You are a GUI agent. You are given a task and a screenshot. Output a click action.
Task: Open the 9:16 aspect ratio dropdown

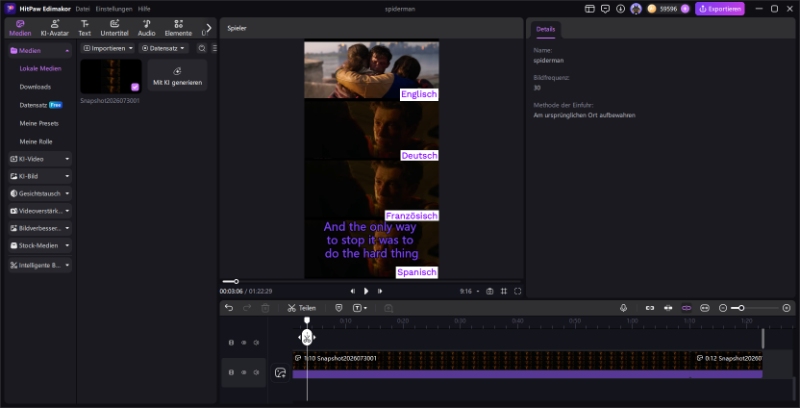tap(469, 291)
